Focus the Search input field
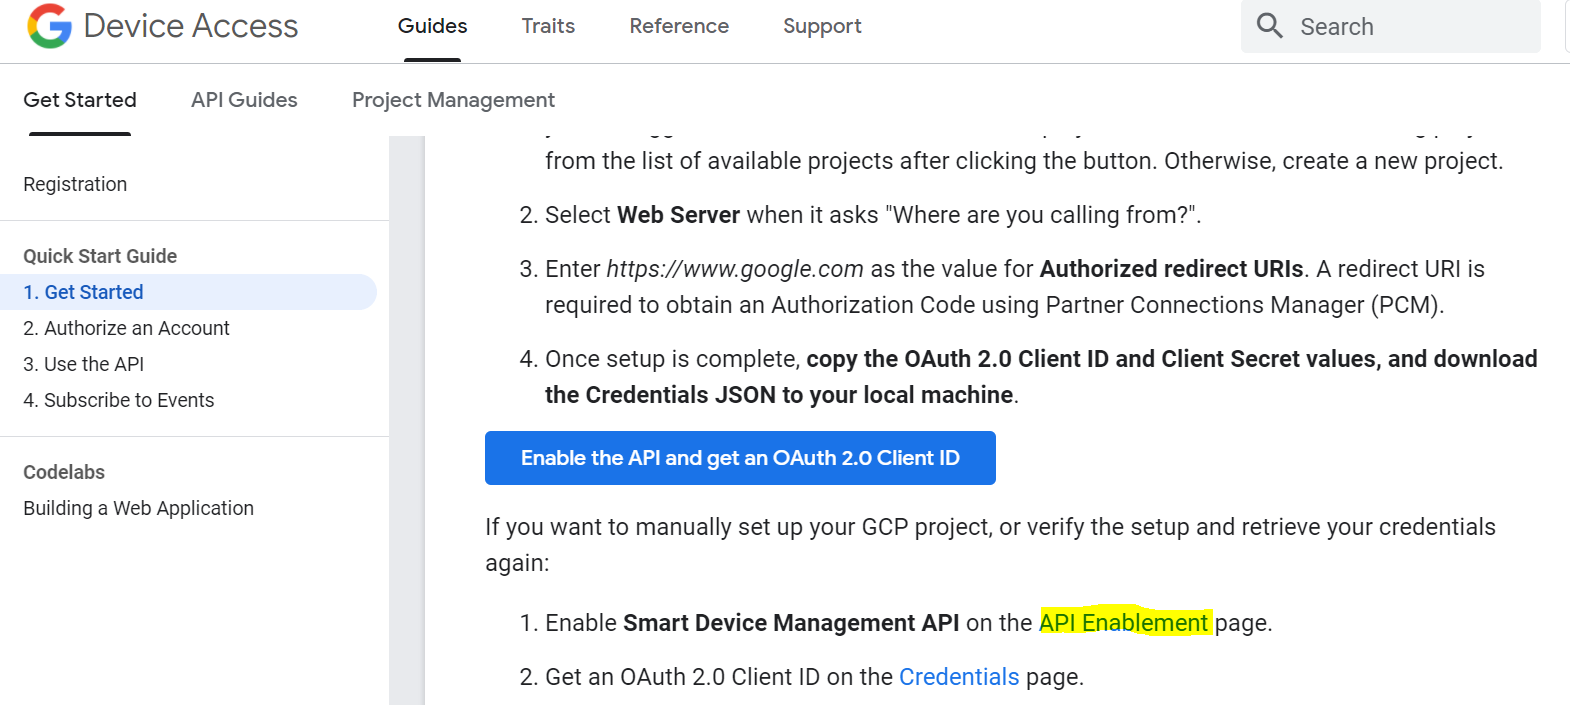Viewport: 1570px width, 705px height. click(1390, 26)
